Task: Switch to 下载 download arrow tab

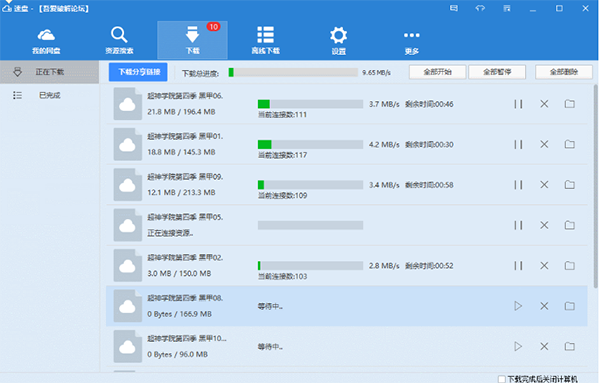Action: [x=192, y=40]
